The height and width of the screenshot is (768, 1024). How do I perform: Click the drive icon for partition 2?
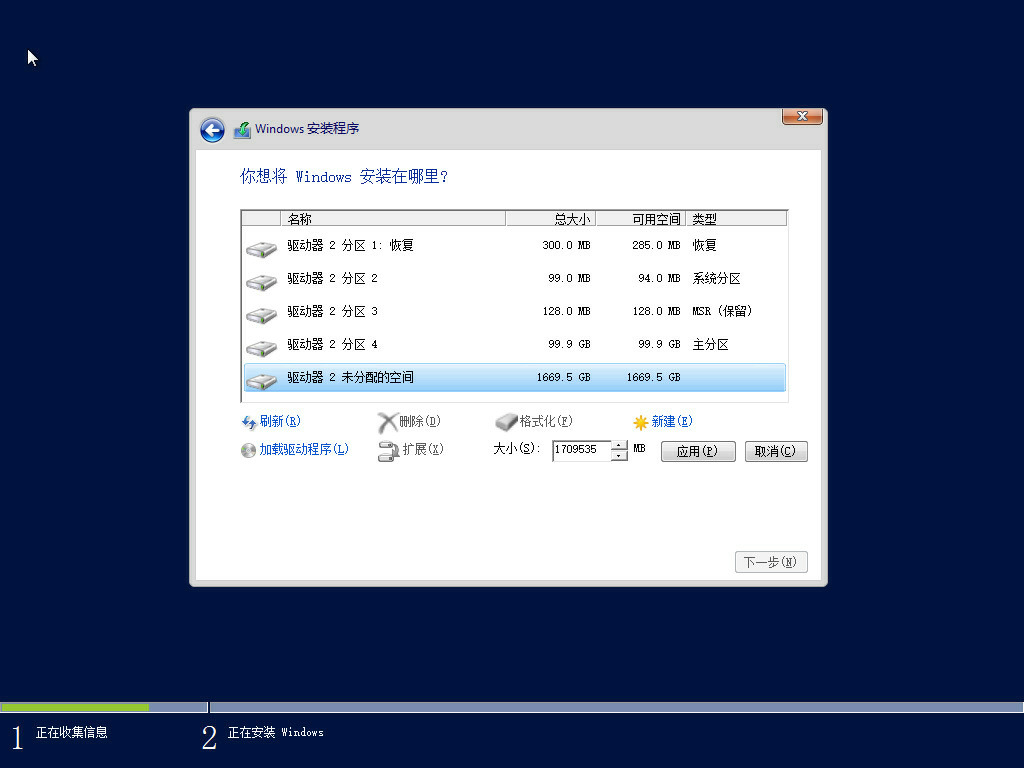pyautogui.click(x=261, y=282)
